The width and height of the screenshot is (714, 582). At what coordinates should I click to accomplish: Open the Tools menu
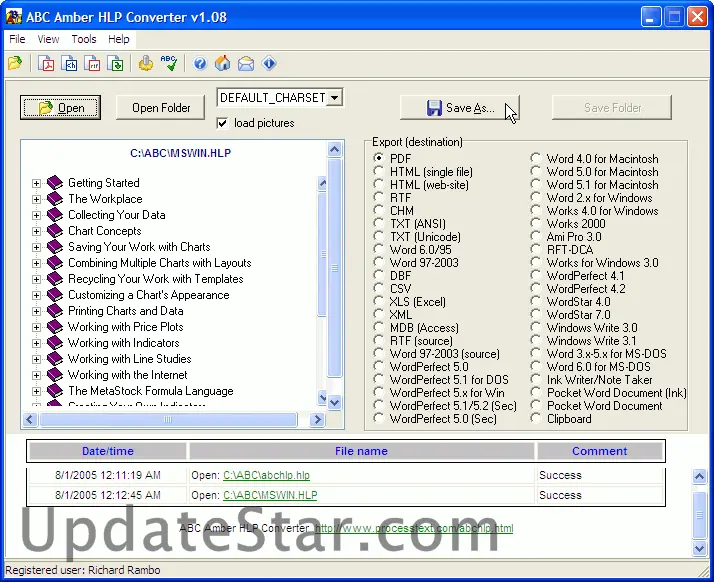pos(84,39)
